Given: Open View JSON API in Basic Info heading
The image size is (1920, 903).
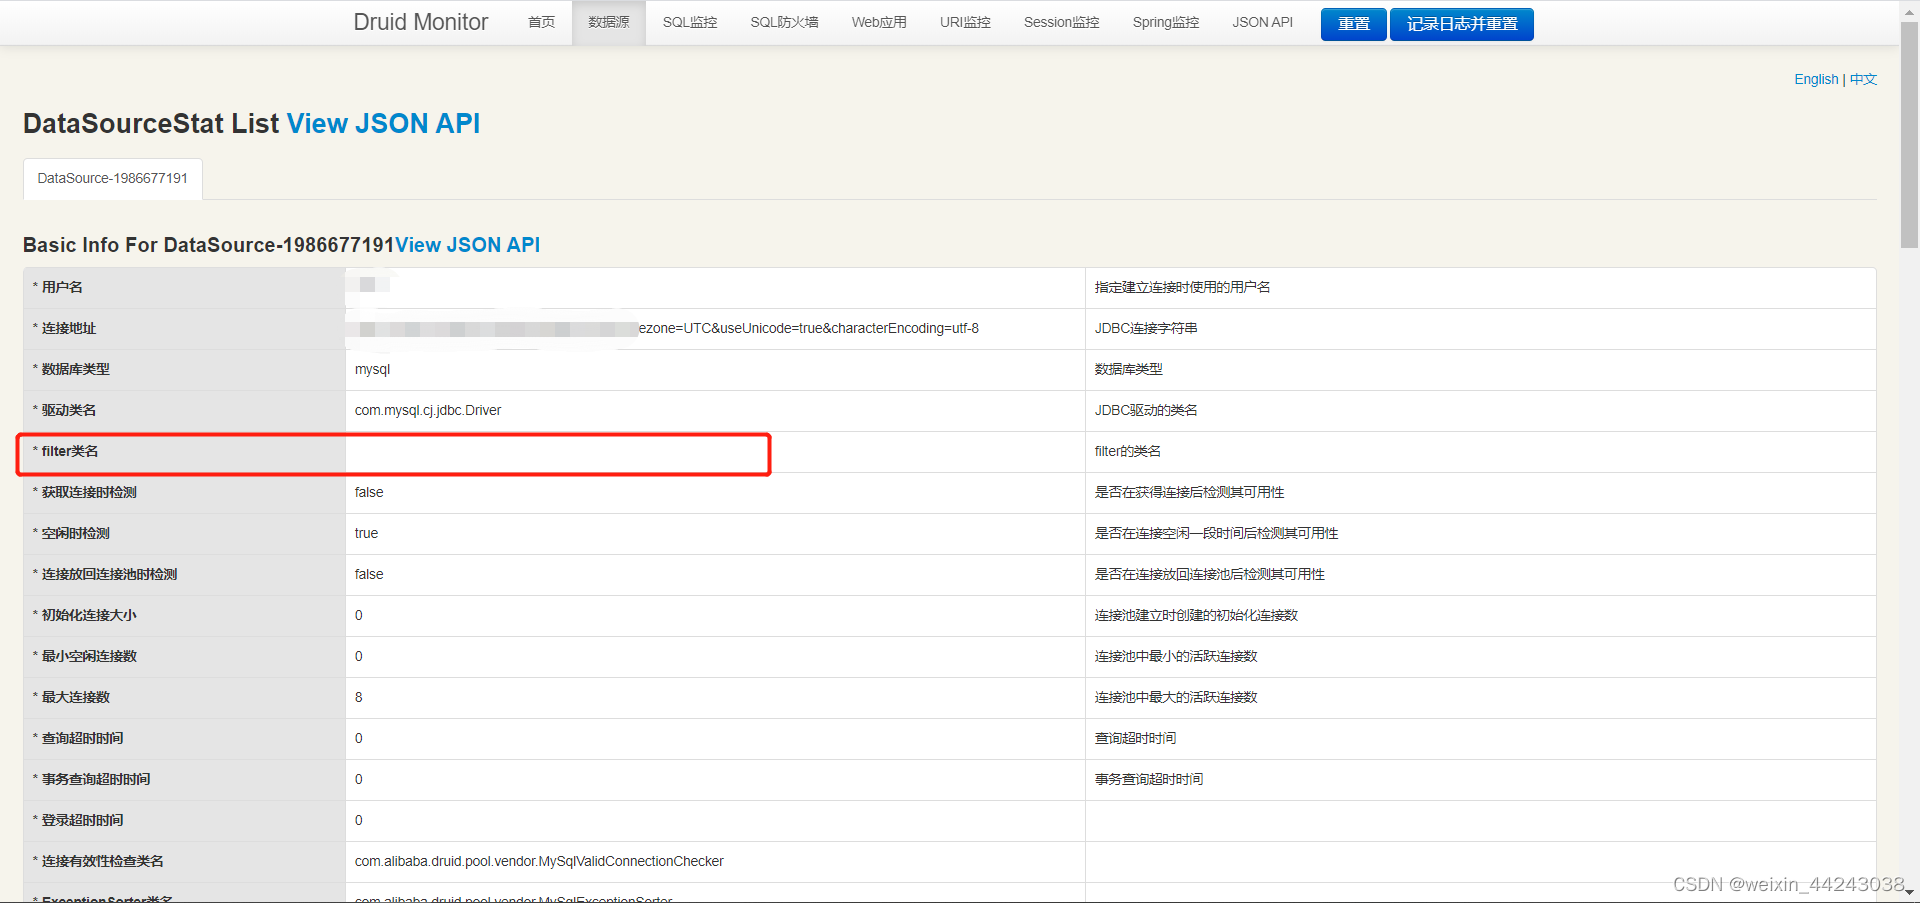Looking at the screenshot, I should point(467,244).
